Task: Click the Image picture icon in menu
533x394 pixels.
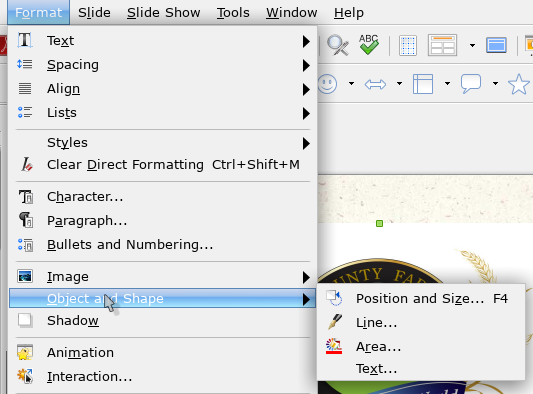Action: tap(25, 276)
